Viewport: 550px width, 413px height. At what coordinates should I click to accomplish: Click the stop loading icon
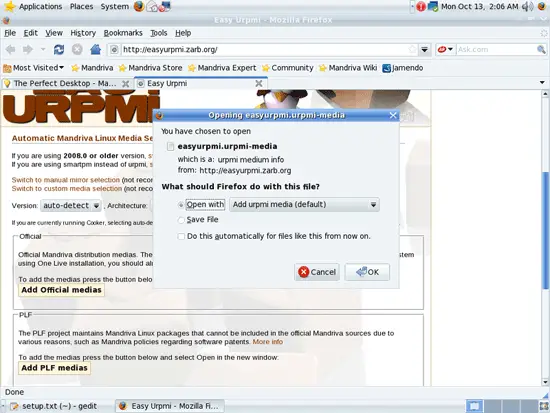pos(77,49)
